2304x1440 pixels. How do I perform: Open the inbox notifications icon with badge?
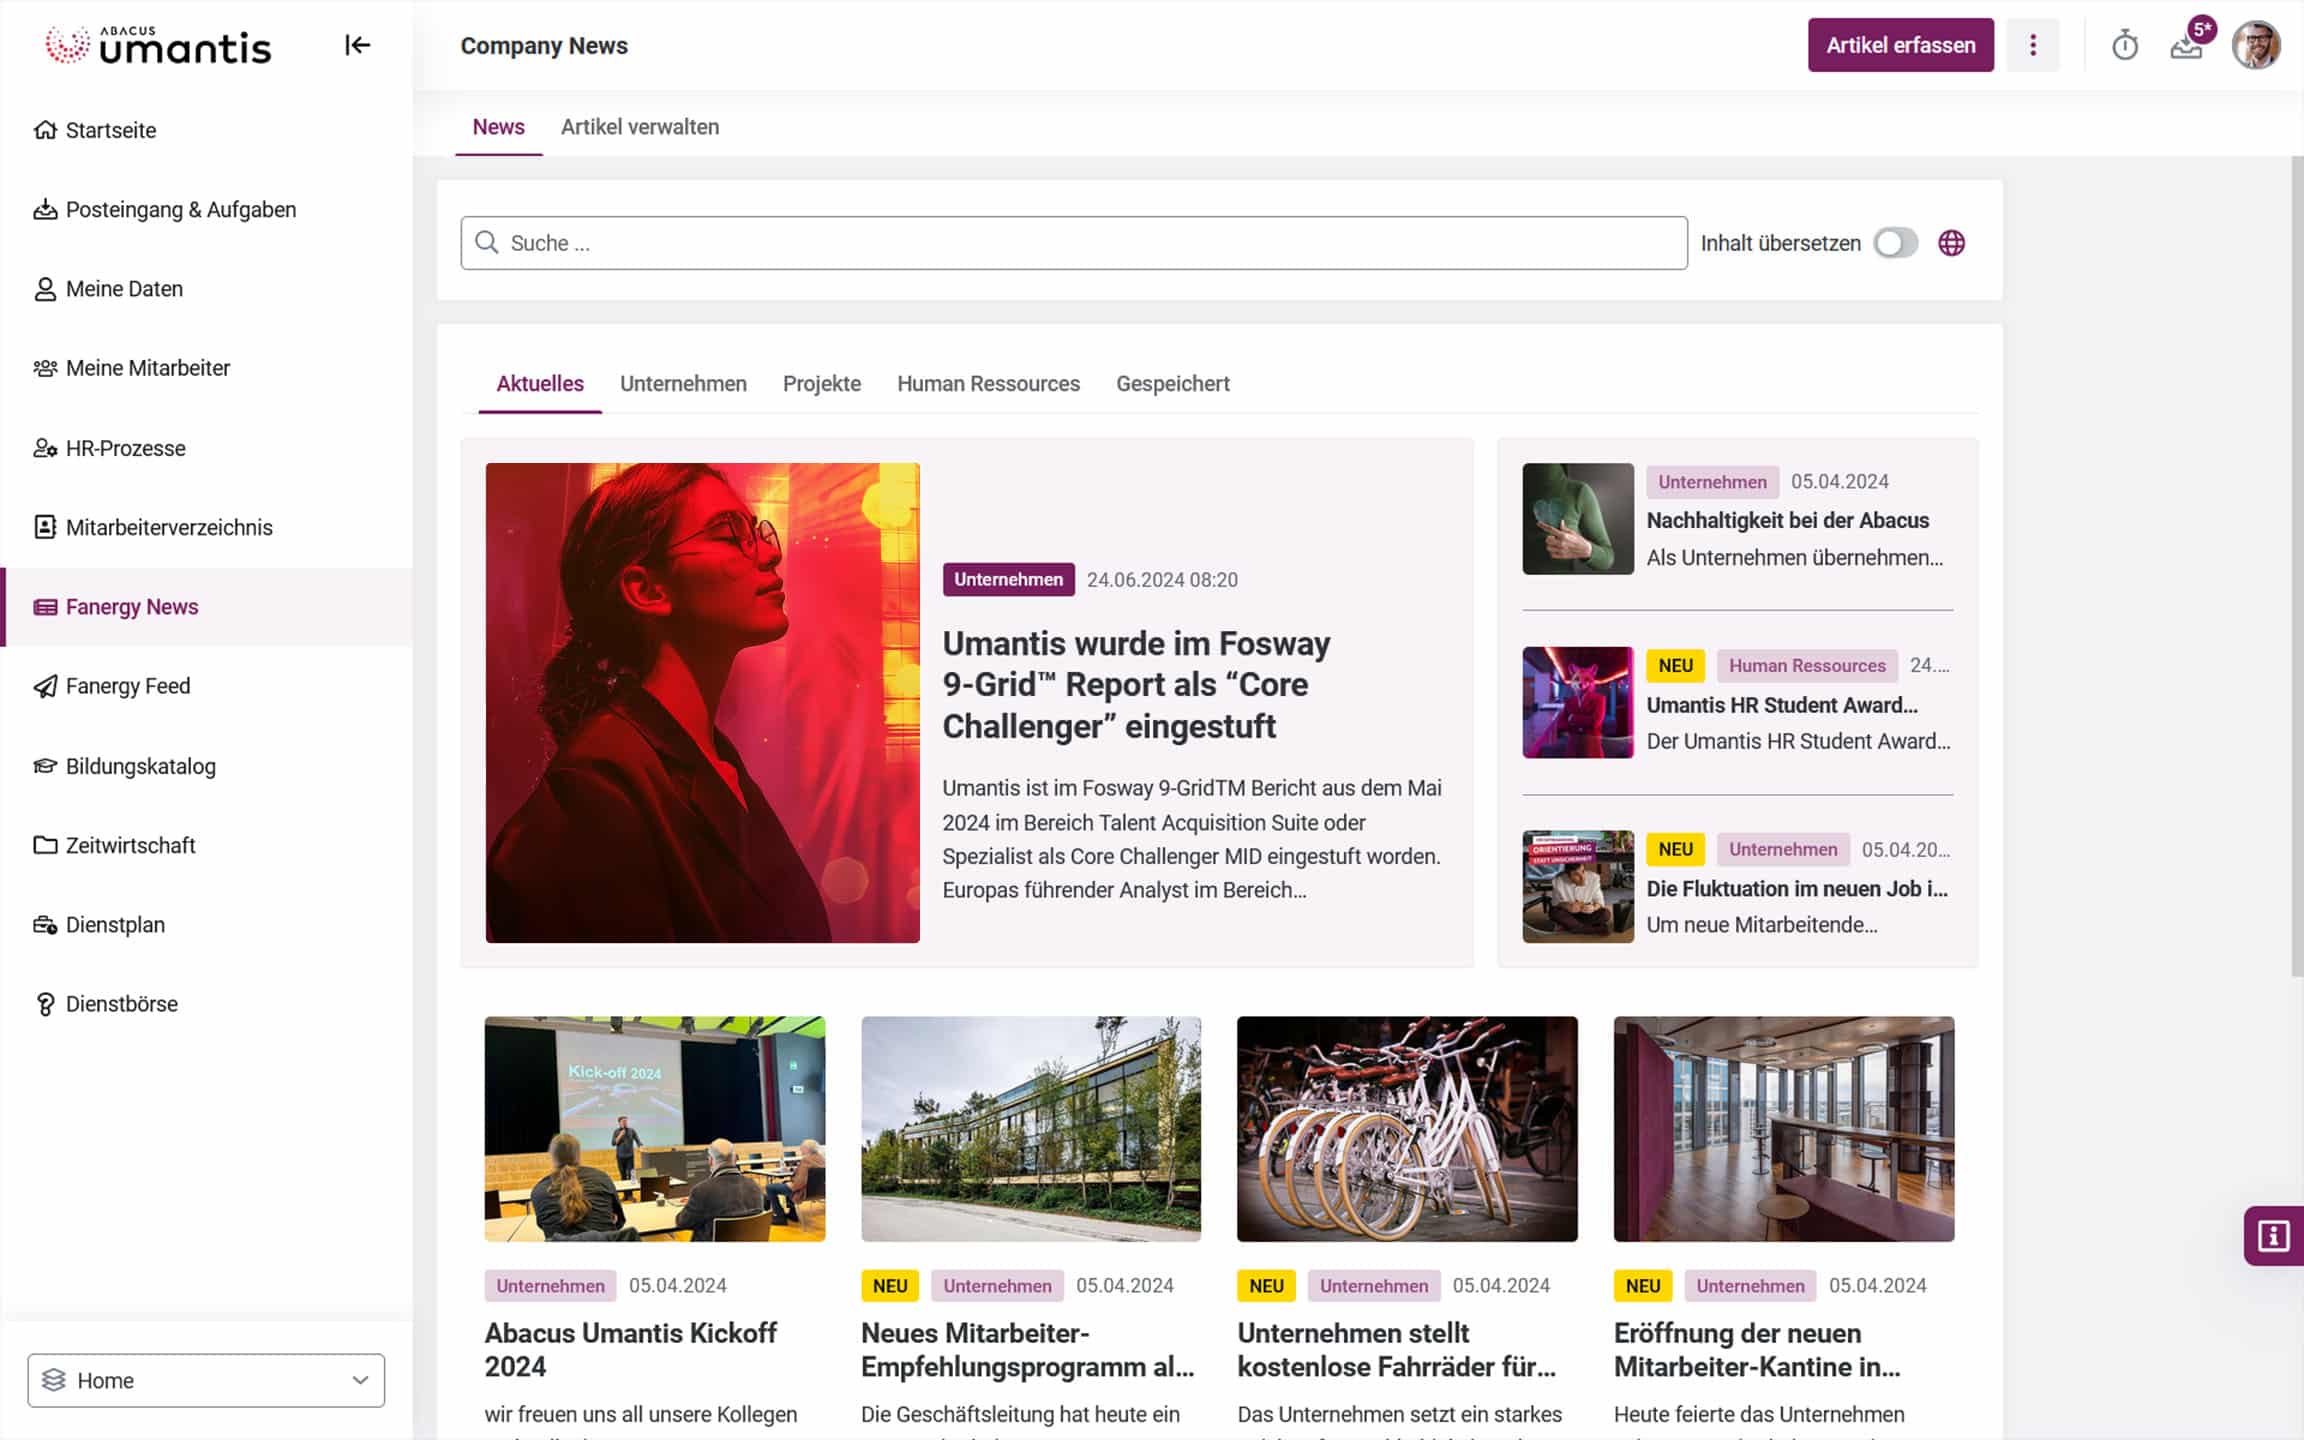[2187, 45]
